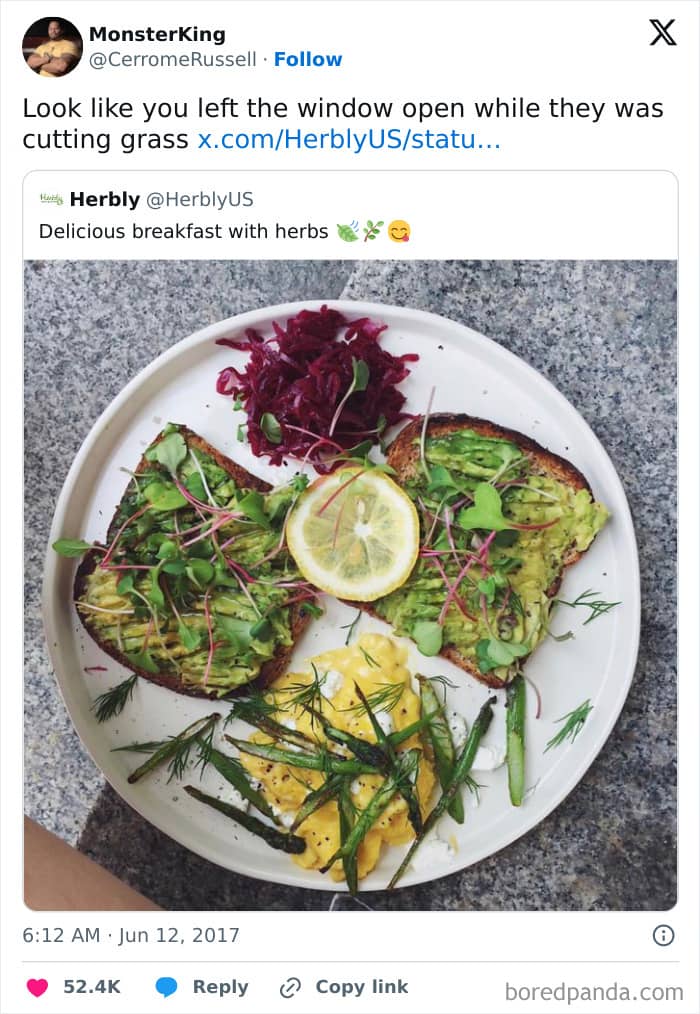
Task: Click the MonsterKing display name
Action: (x=157, y=34)
